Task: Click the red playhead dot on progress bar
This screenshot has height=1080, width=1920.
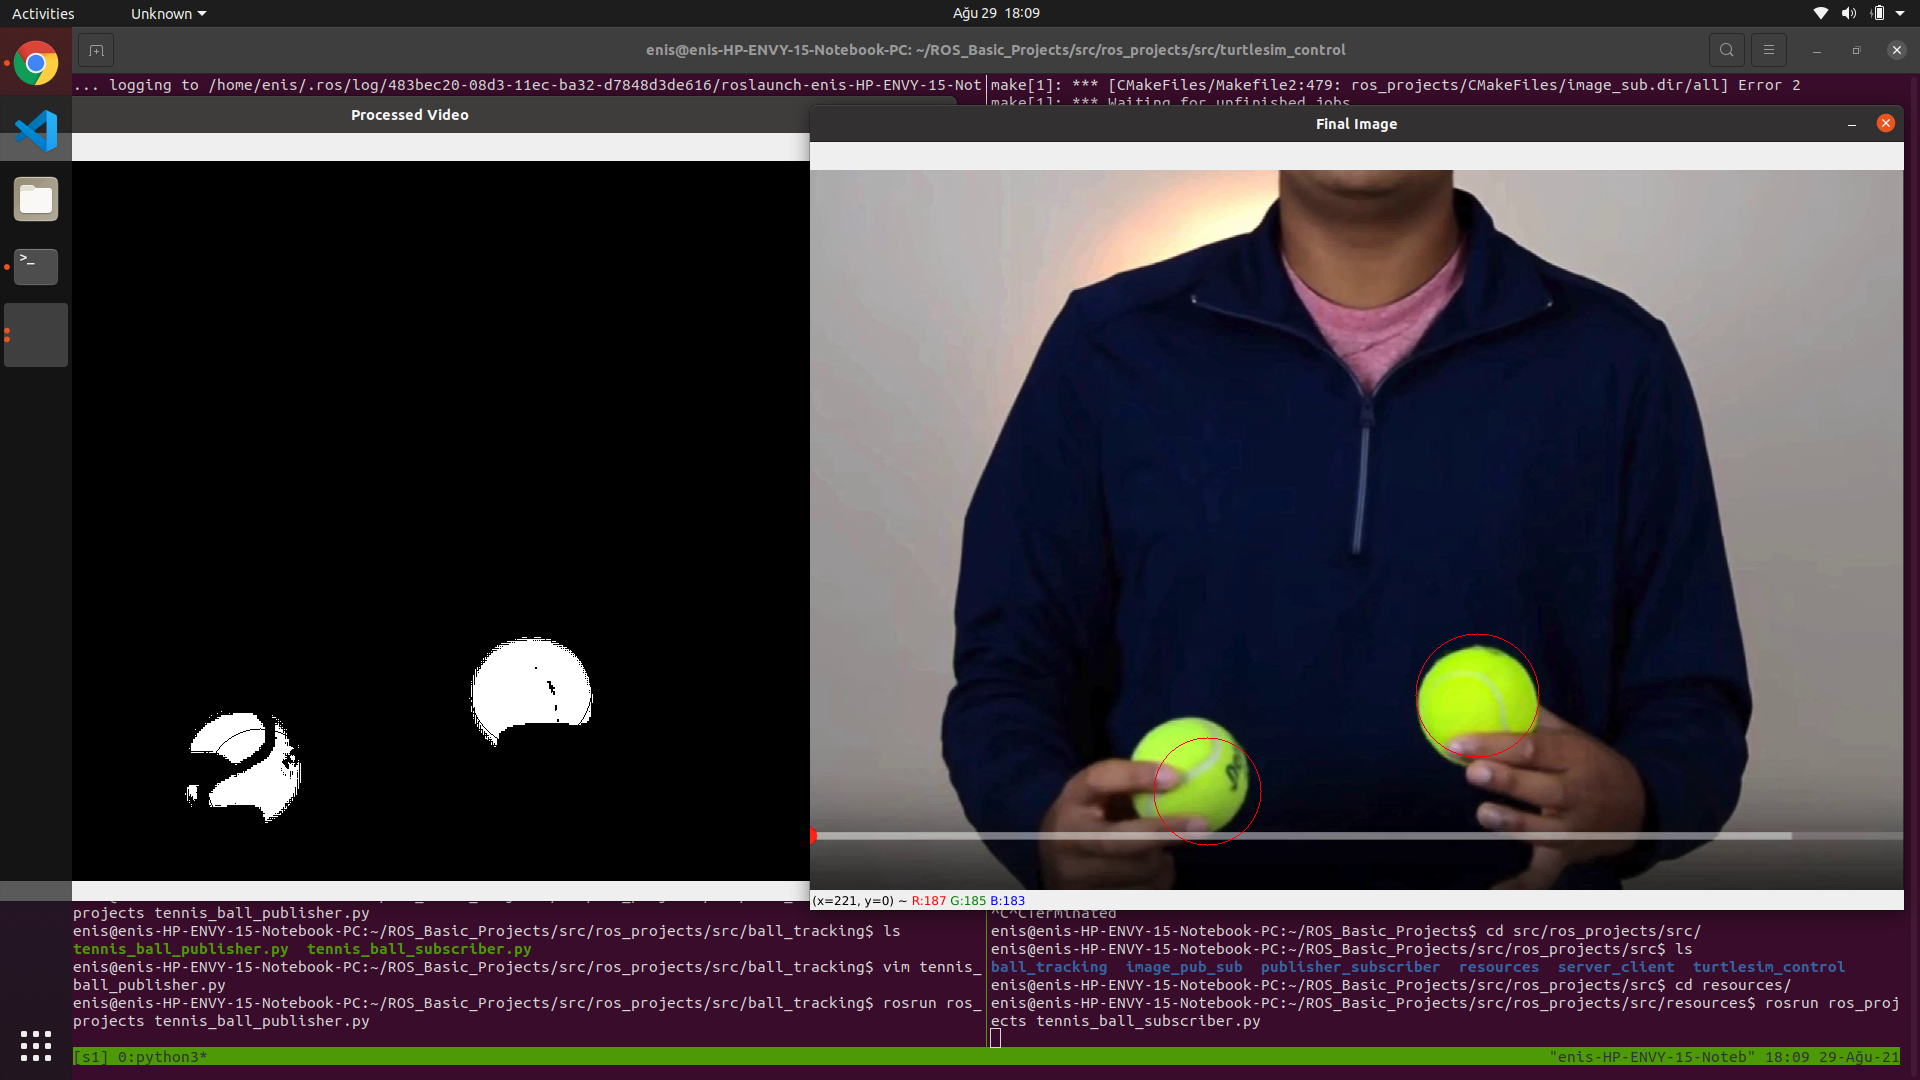Action: [x=813, y=836]
